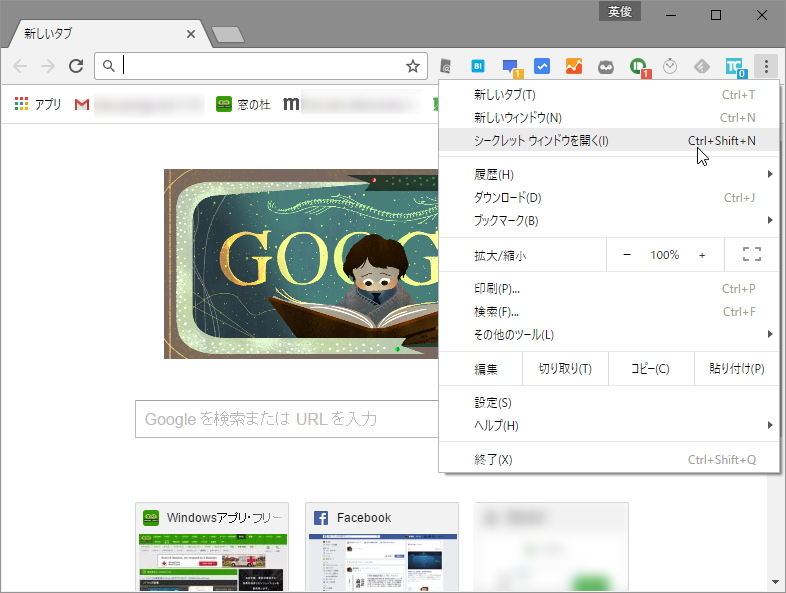This screenshot has width=786, height=593.
Task: Click the 英俊 profile button
Action: tap(620, 12)
